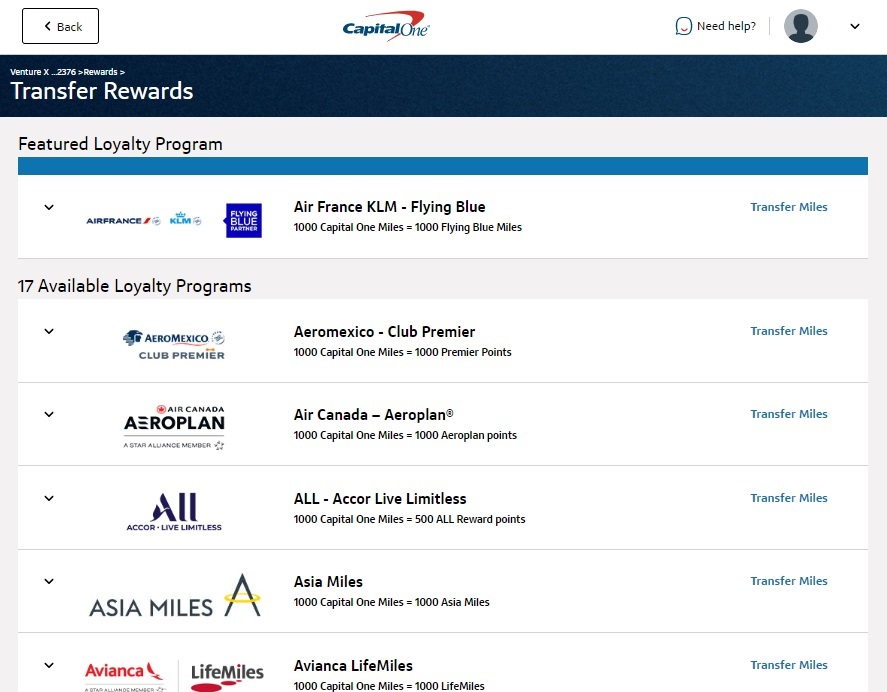Click the KLM logo

[186, 218]
